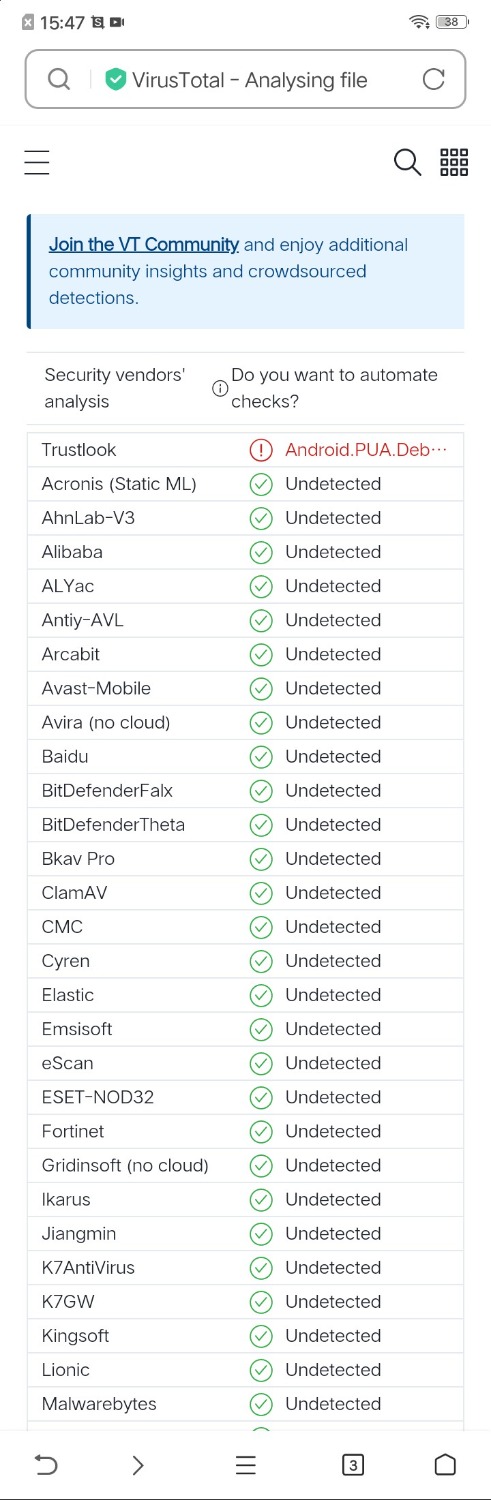Tap the VirusTotal search magnifier icon
The width and height of the screenshot is (491, 1500).
(x=407, y=162)
